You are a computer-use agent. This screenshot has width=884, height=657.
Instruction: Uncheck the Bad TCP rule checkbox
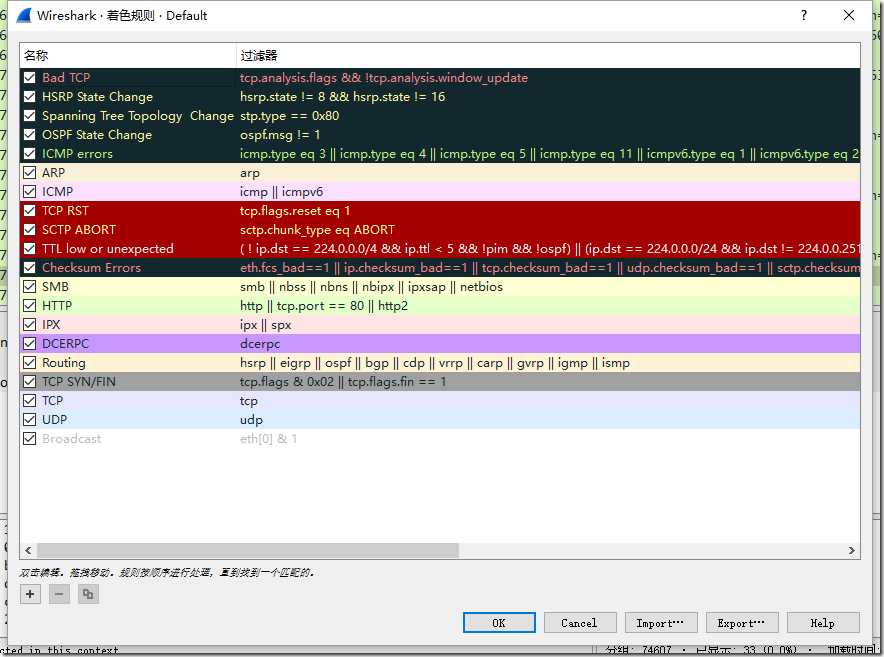click(x=30, y=78)
